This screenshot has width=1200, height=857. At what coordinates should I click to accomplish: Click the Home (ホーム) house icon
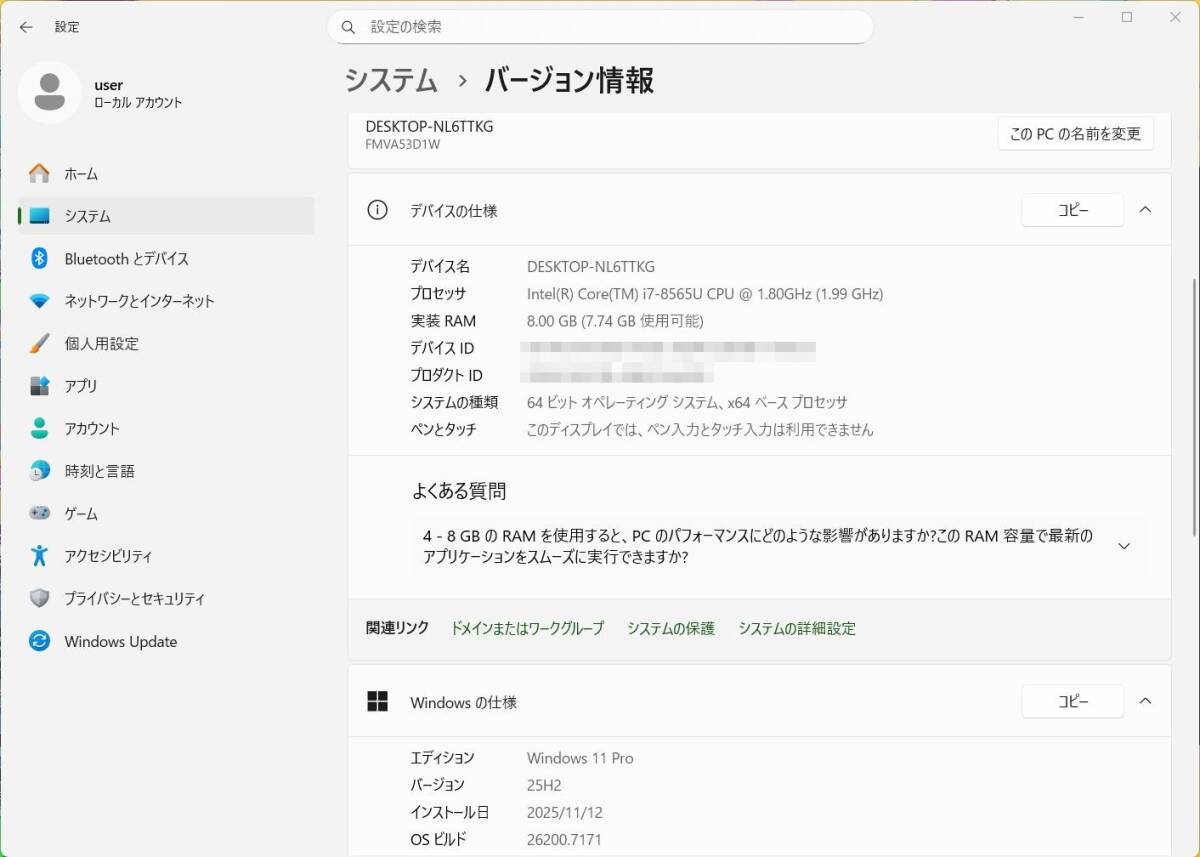tap(39, 174)
